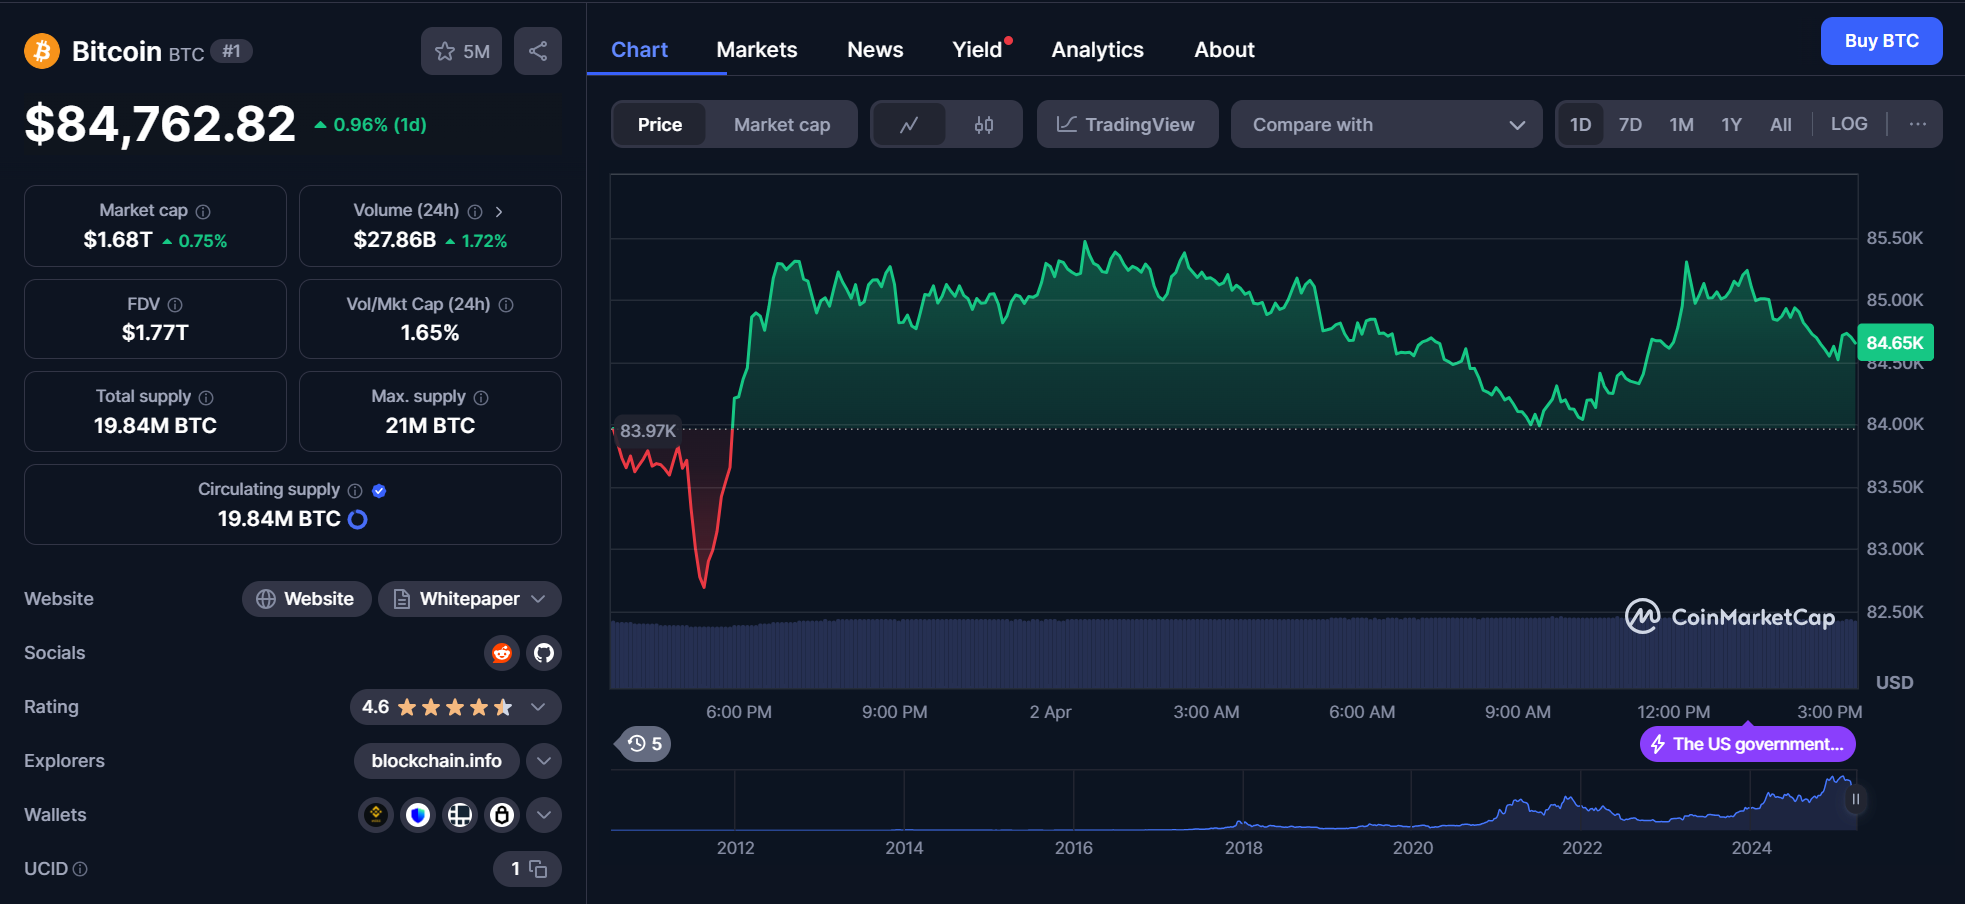Click the Buy BTC button

point(1880,41)
